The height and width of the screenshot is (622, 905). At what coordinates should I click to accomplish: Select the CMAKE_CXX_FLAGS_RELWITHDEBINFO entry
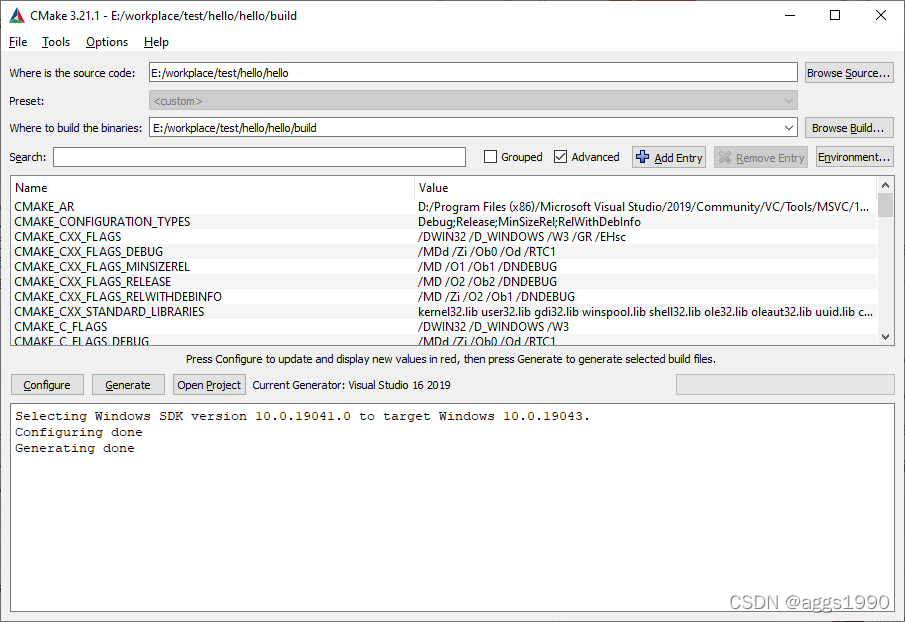pos(118,297)
